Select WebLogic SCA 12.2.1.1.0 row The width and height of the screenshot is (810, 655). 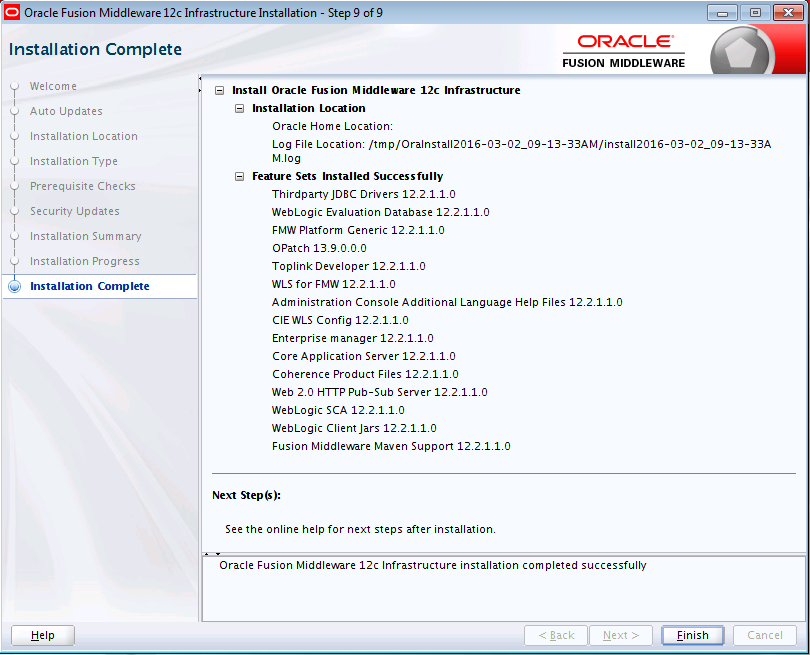click(x=338, y=411)
